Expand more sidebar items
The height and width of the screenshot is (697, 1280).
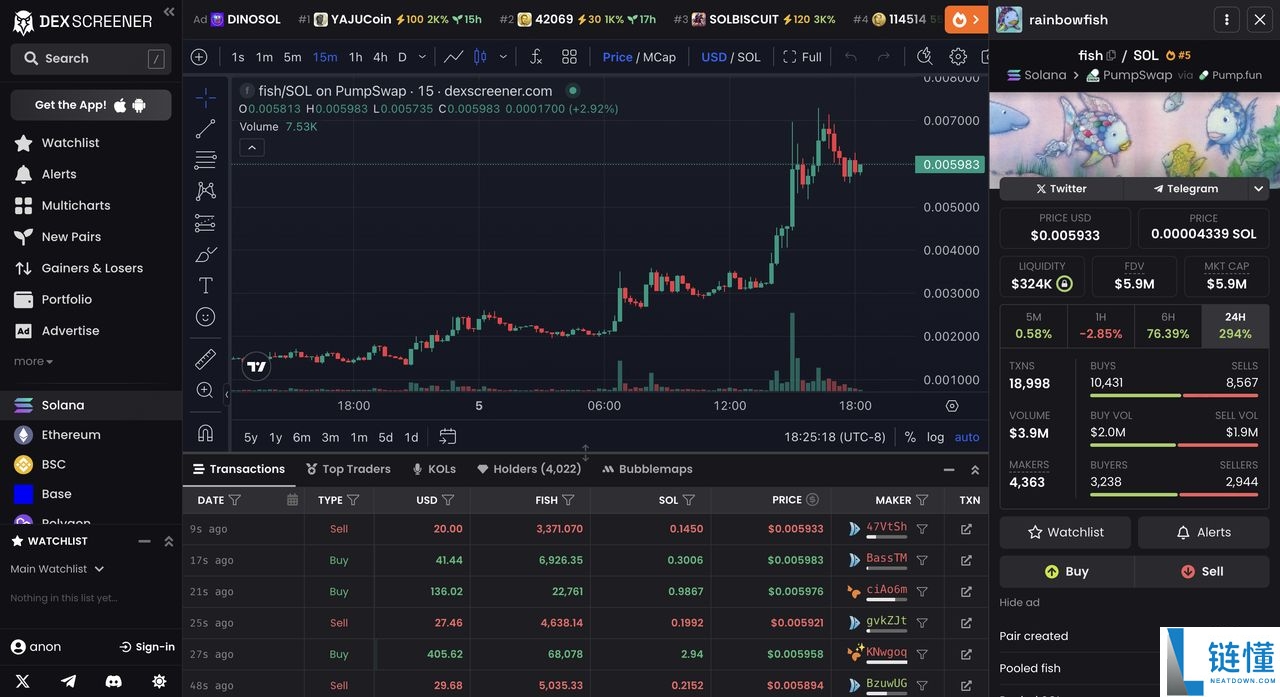click(33, 362)
